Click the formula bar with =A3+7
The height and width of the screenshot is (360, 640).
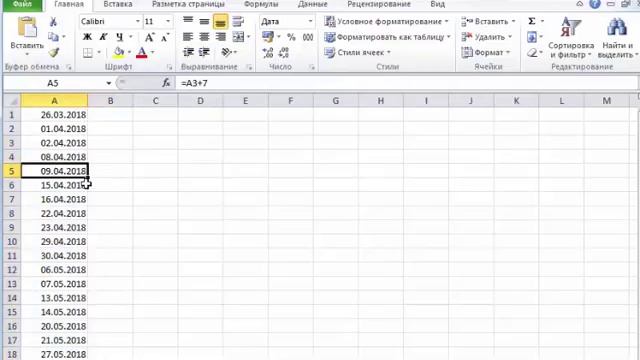click(406, 83)
